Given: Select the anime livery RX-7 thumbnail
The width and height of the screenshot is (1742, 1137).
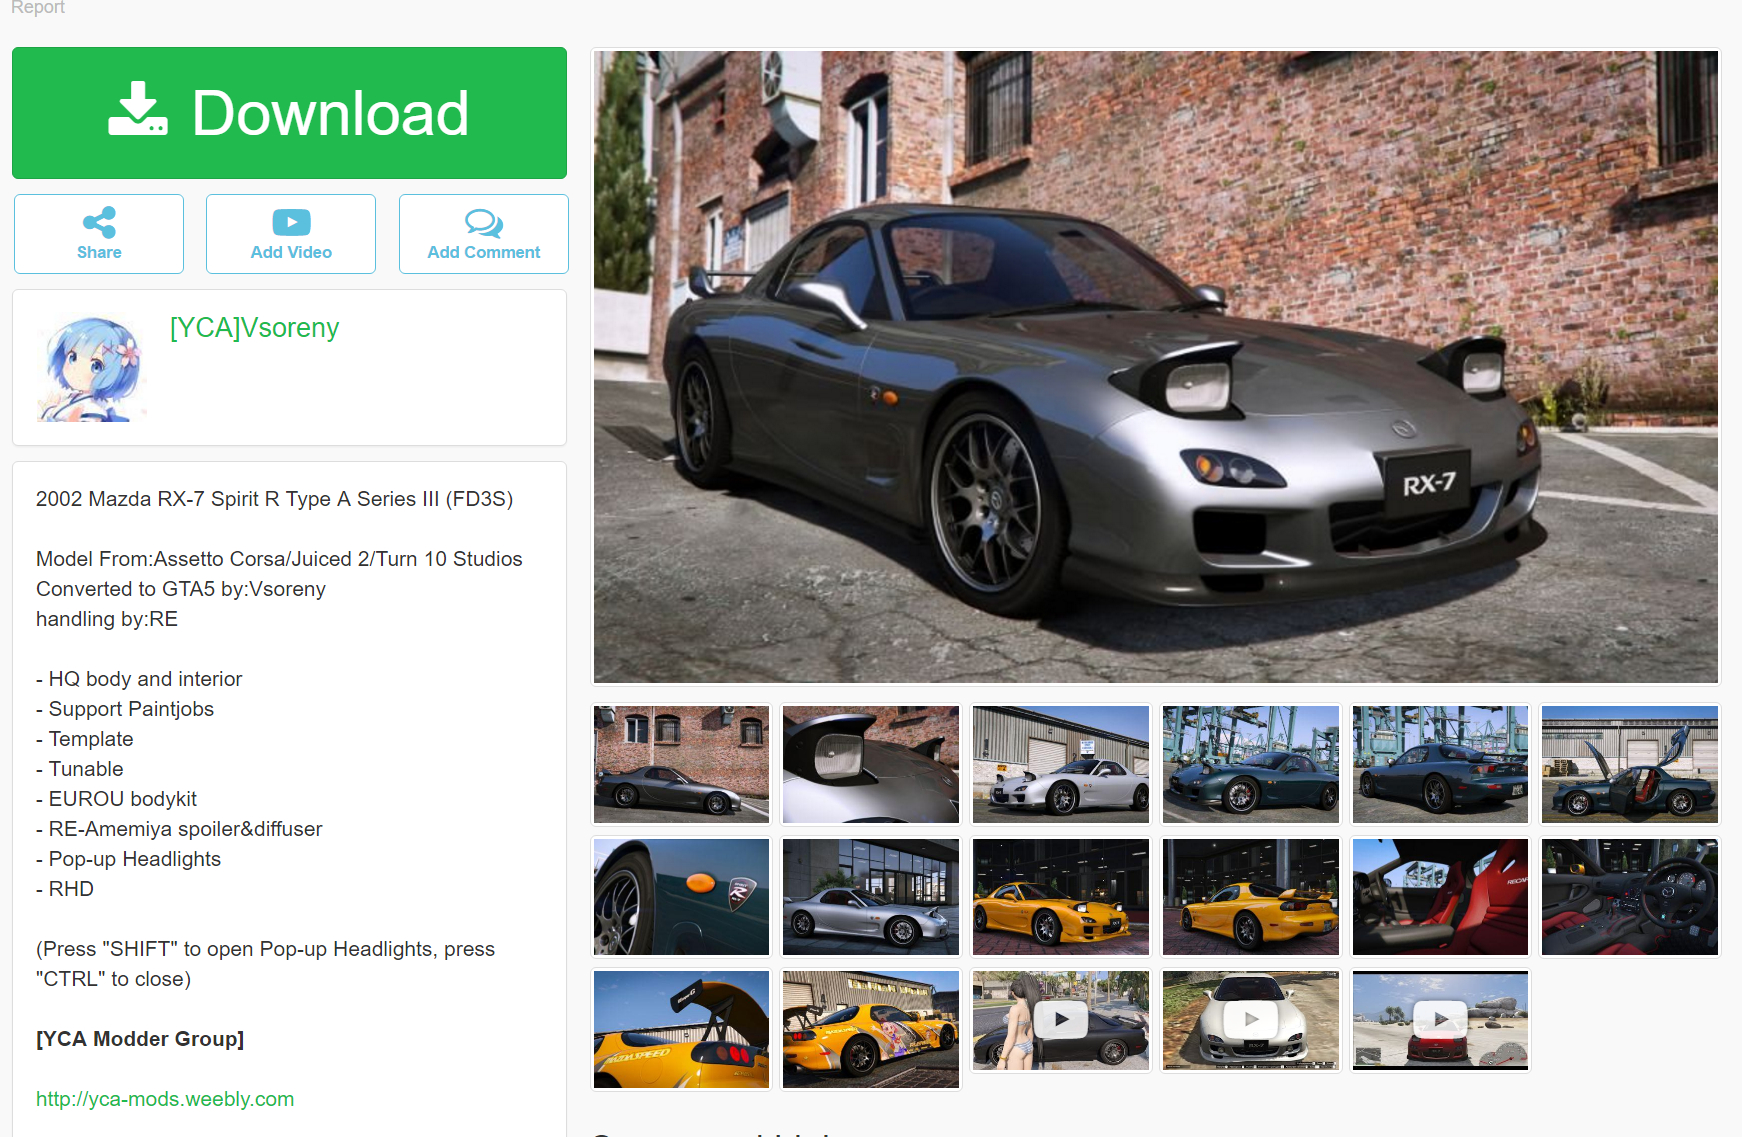Looking at the screenshot, I should tap(871, 1029).
